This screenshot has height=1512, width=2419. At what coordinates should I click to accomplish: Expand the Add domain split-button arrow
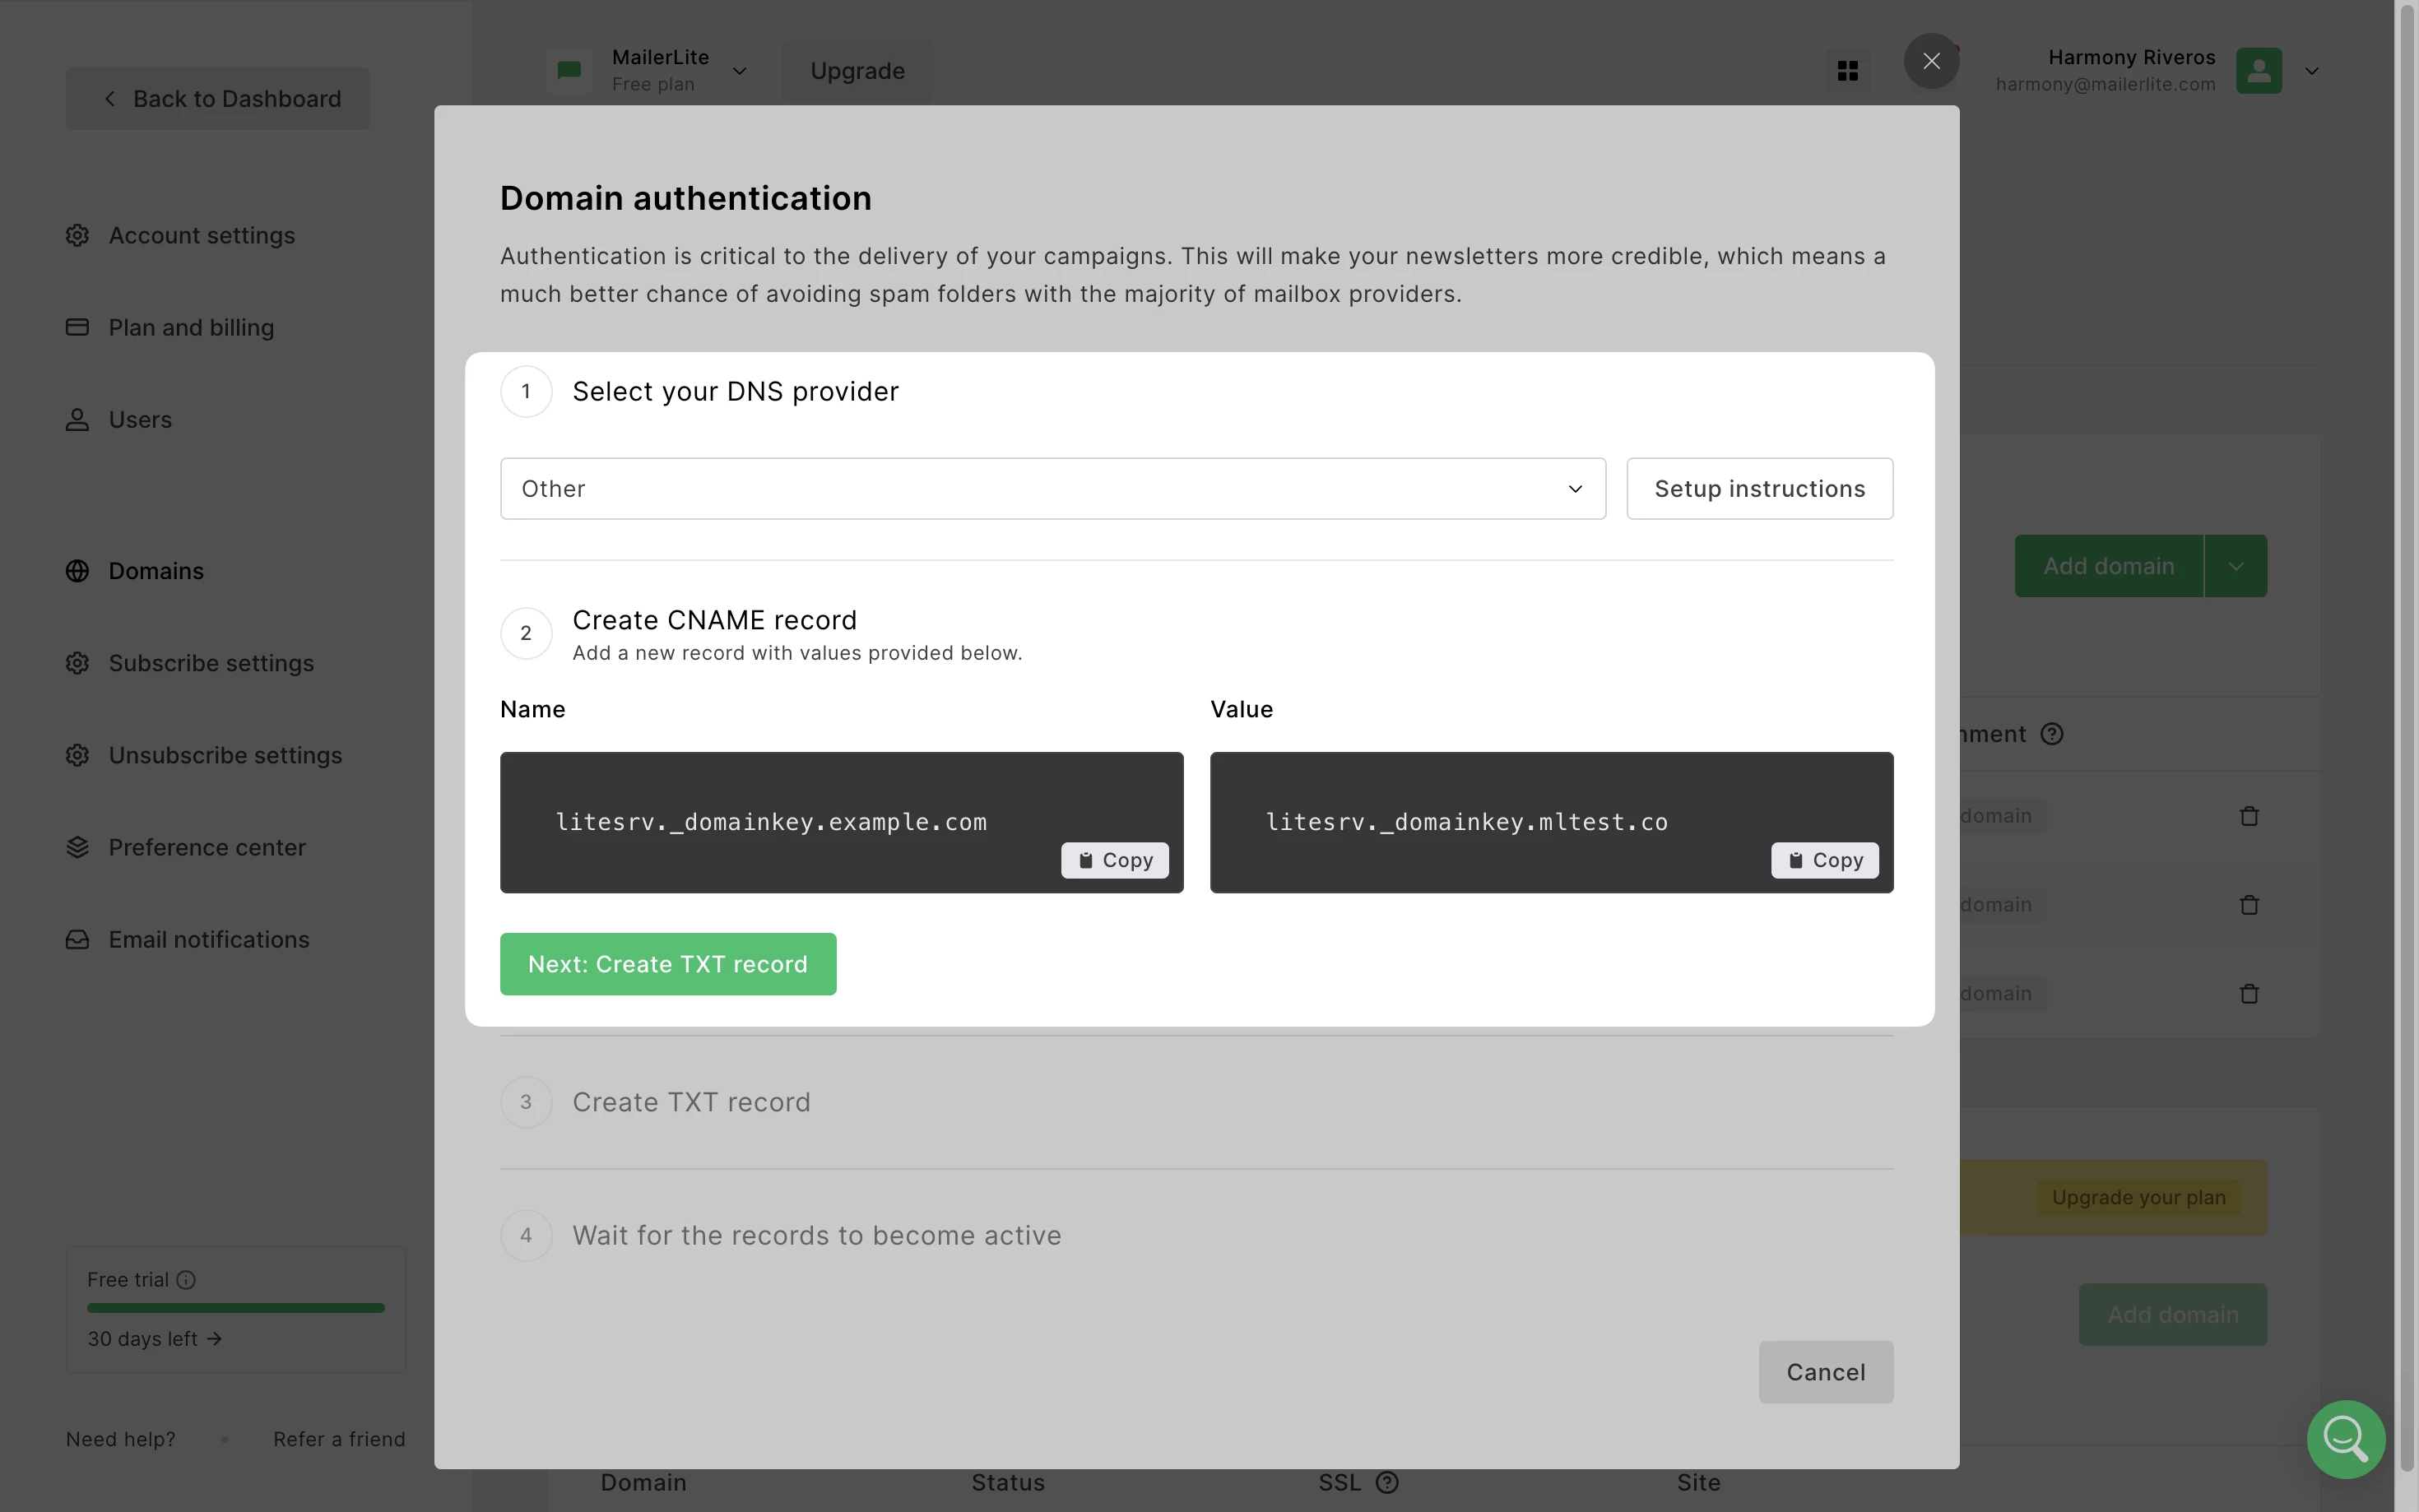[2236, 566]
